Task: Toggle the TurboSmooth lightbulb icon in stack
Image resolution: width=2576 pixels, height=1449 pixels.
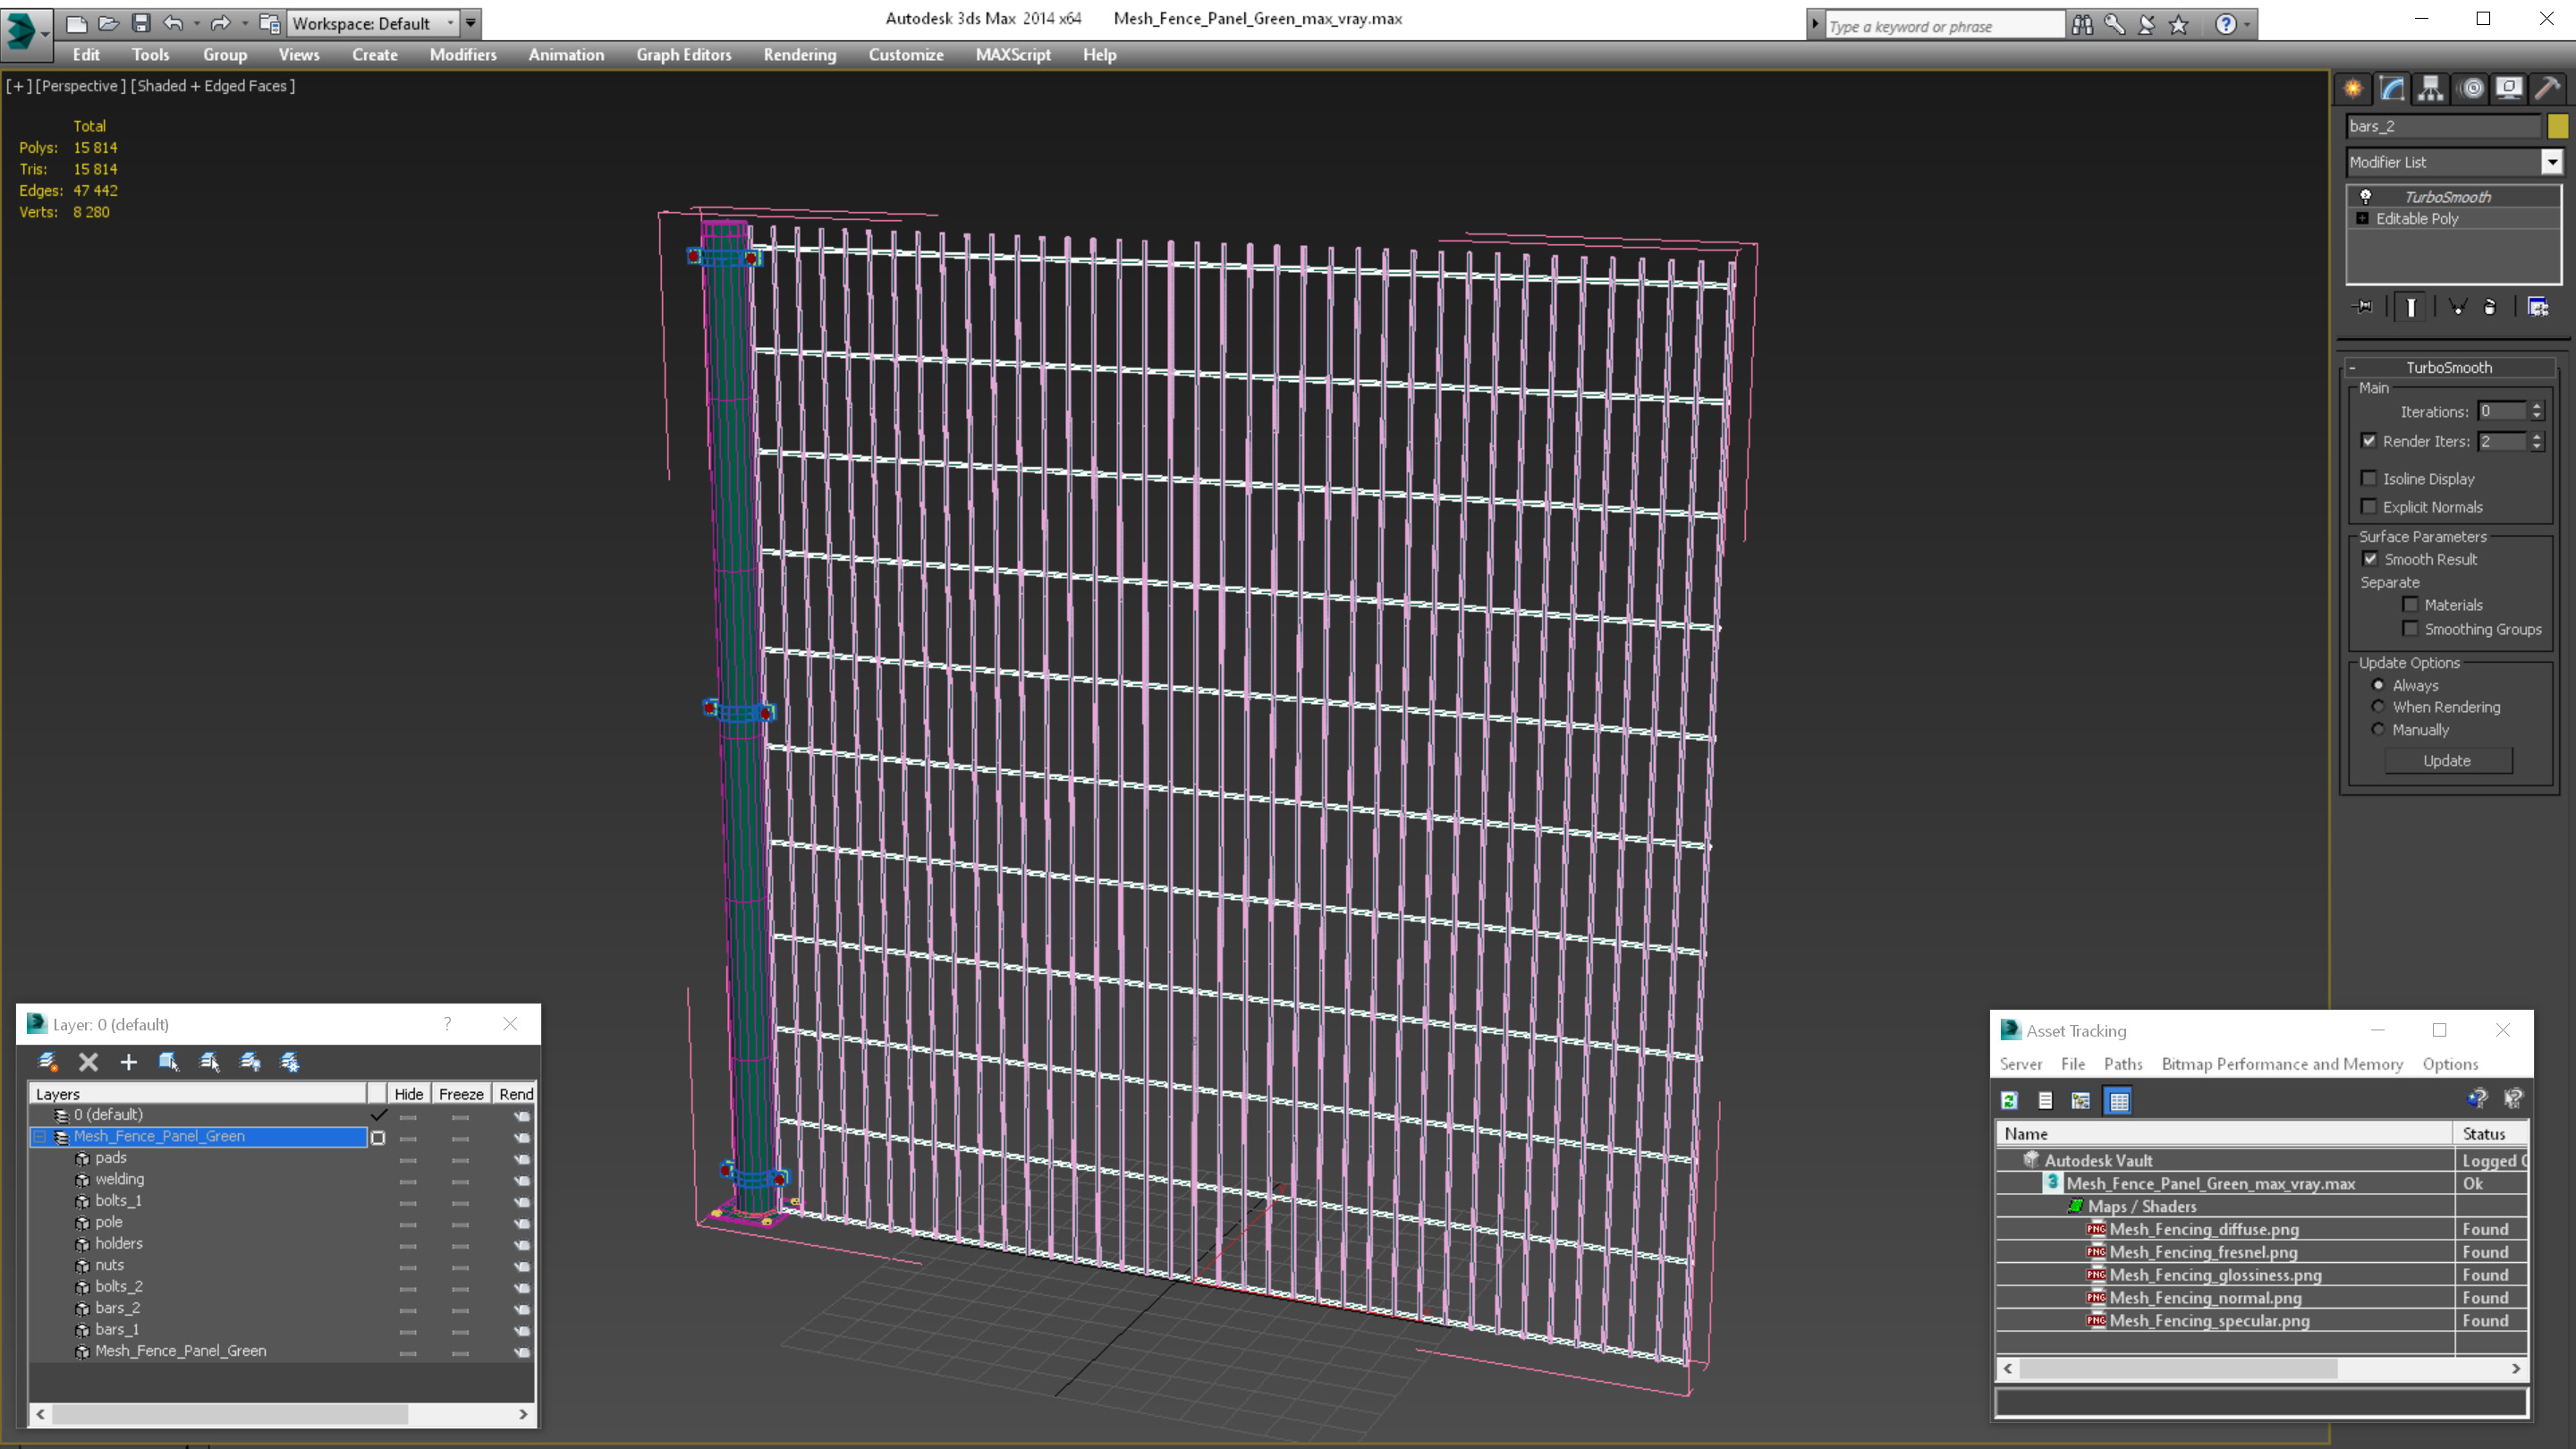Action: click(x=2365, y=197)
